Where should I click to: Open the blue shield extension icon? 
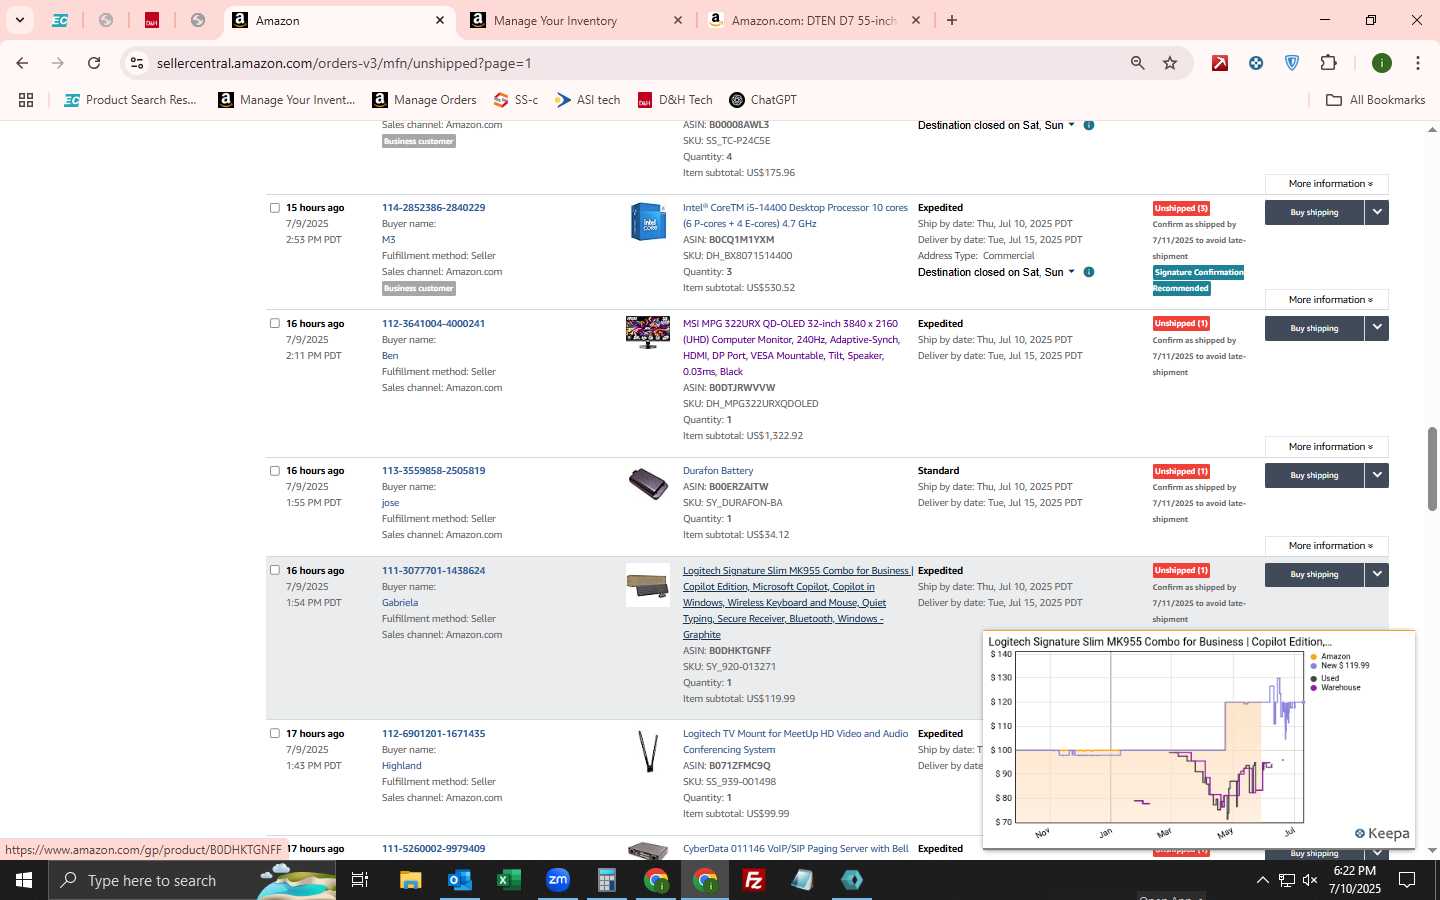point(1292,63)
